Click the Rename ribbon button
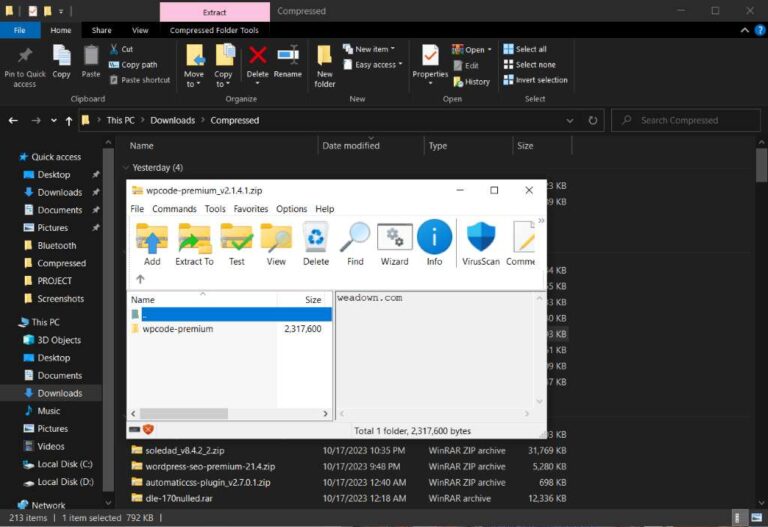The image size is (768, 527). point(288,62)
